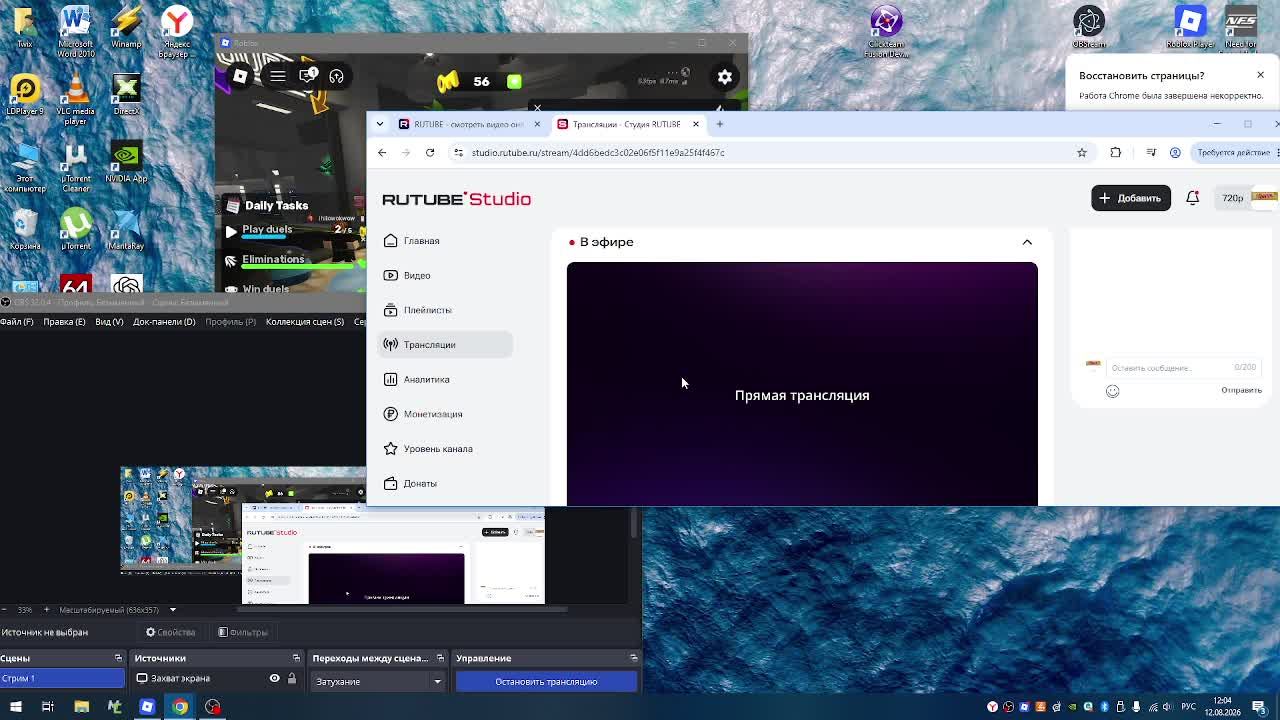This screenshot has width=1280, height=720.
Task: Open Roblox hamburger menu icon
Action: pos(277,76)
